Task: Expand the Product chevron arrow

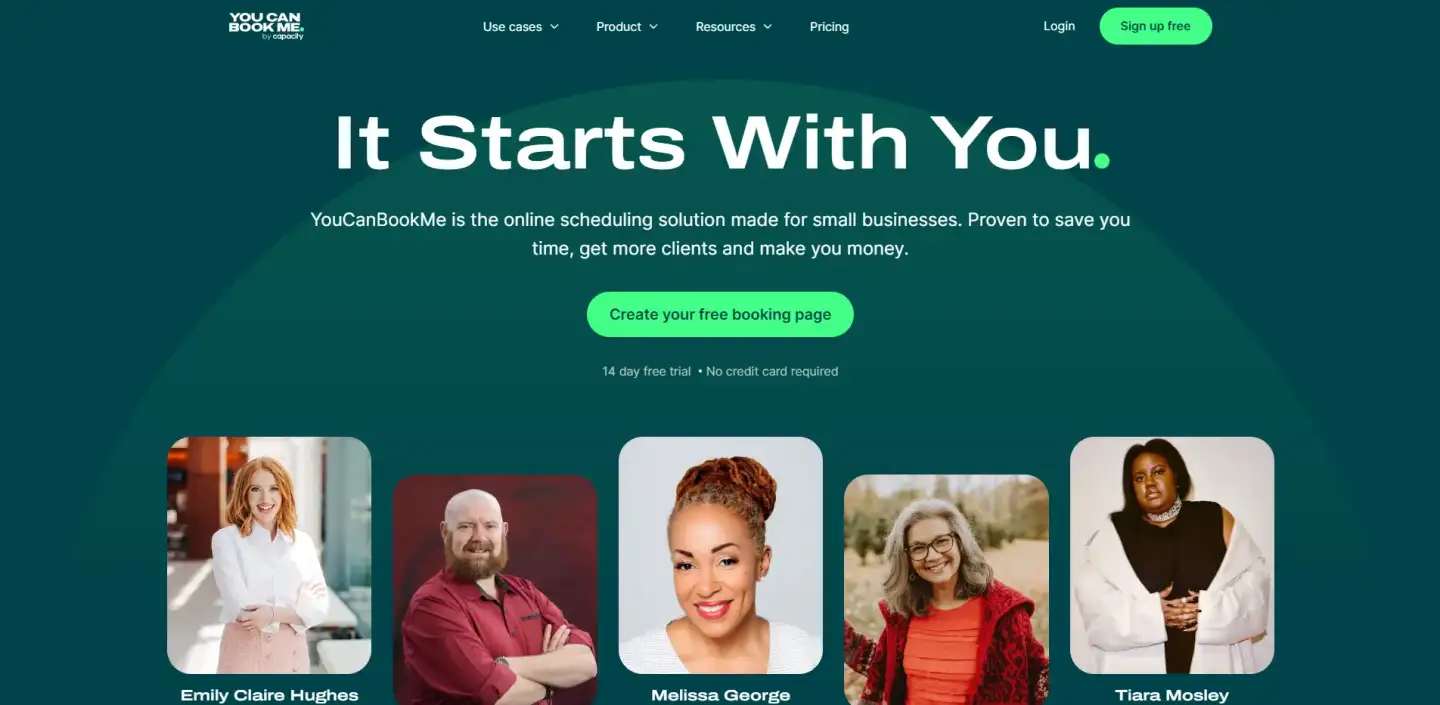Action: pyautogui.click(x=653, y=27)
